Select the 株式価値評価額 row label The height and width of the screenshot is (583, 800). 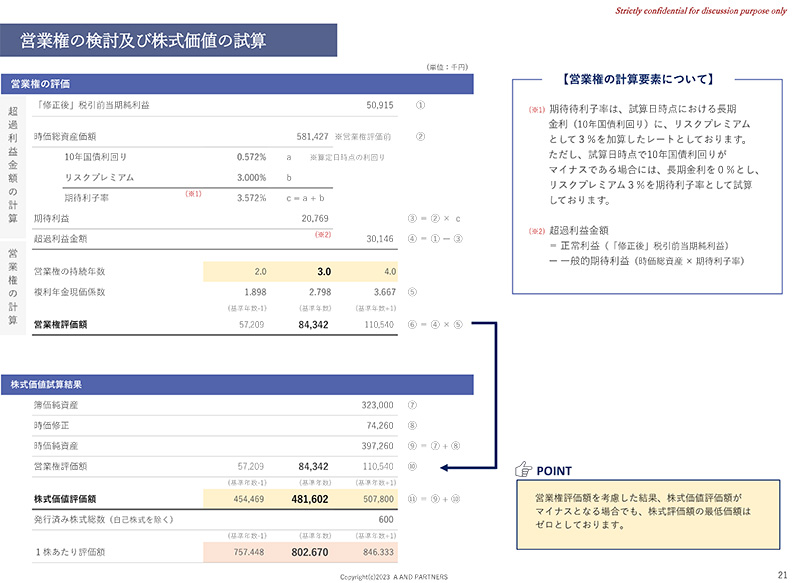[65, 499]
